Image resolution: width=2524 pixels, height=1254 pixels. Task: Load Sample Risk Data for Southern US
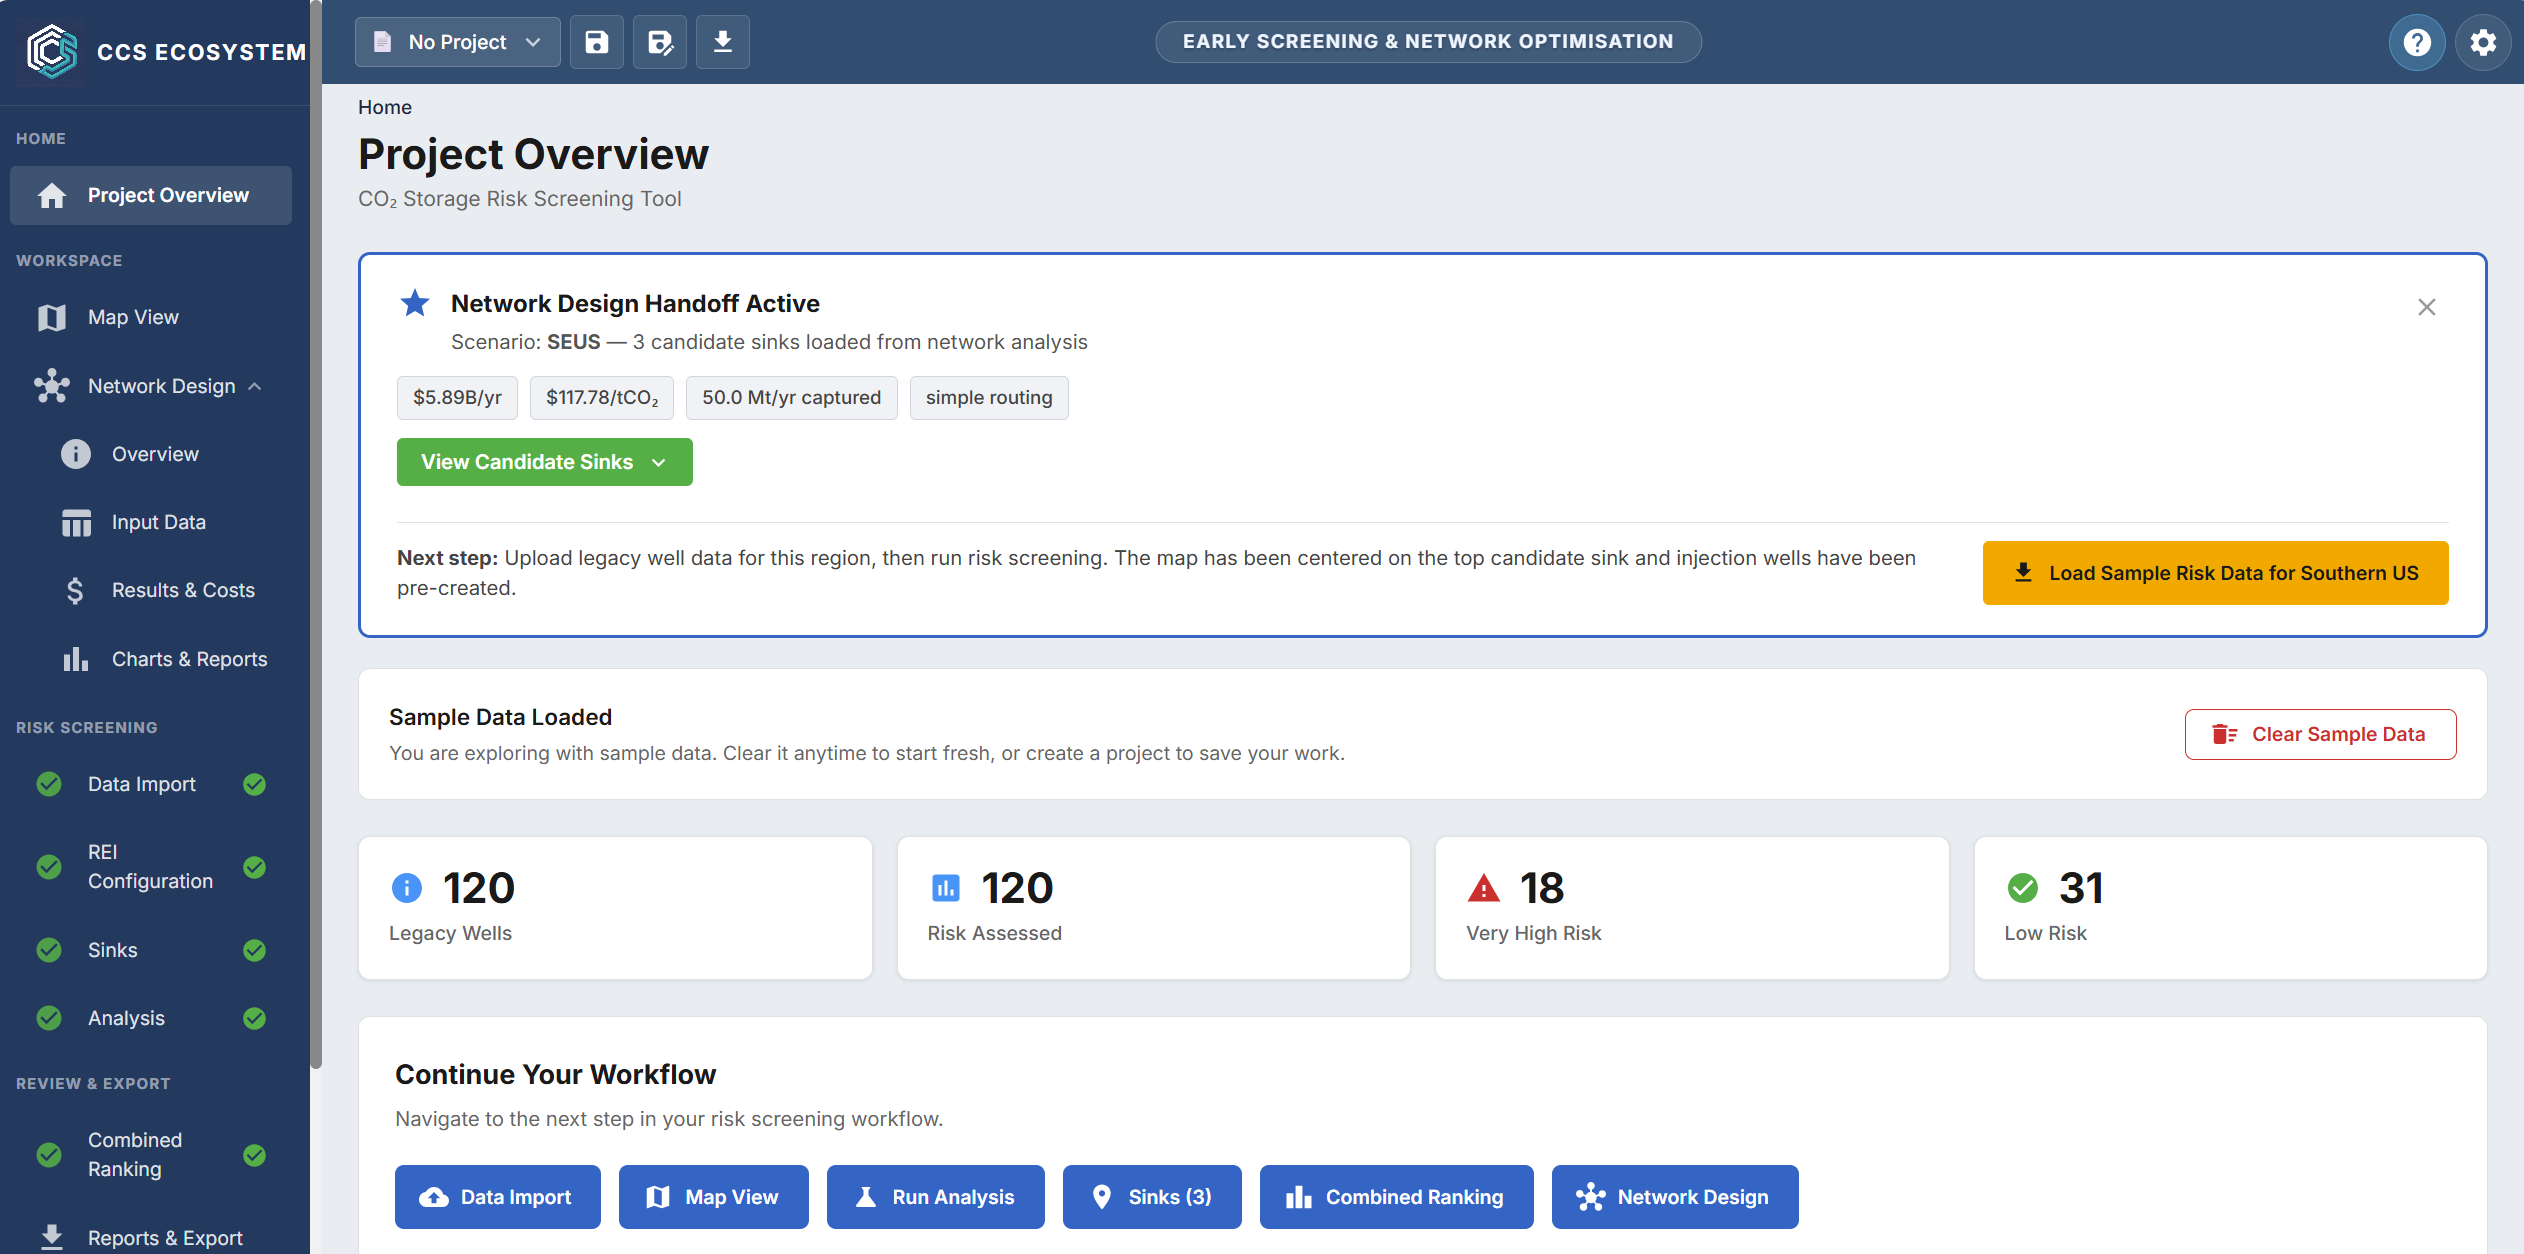(x=2215, y=572)
